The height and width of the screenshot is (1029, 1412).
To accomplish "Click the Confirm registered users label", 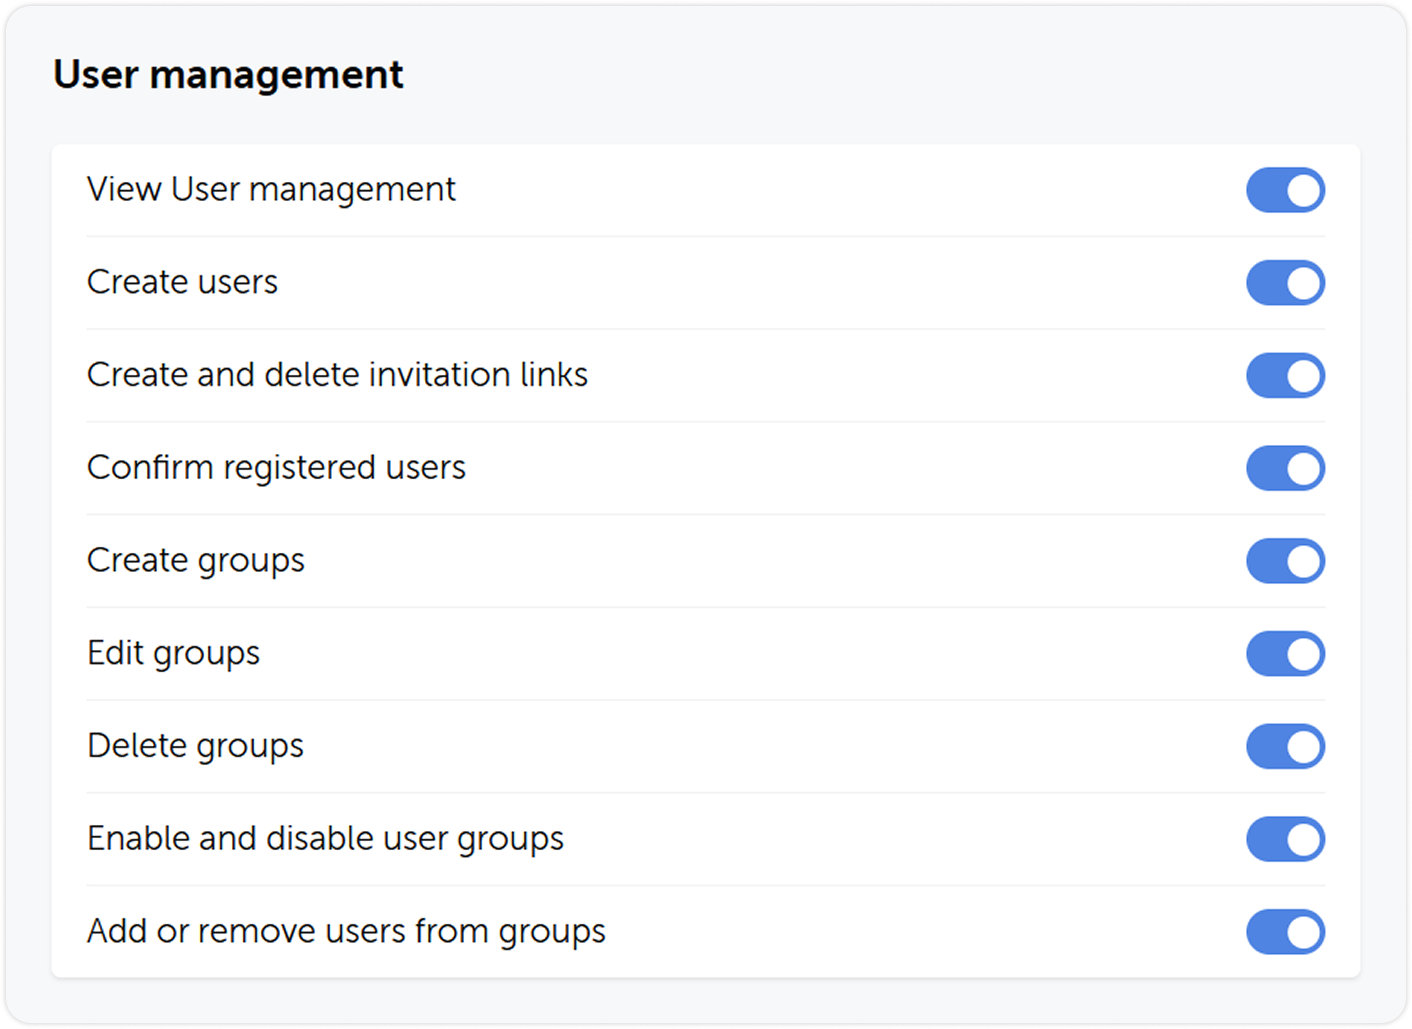I will point(276,468).
